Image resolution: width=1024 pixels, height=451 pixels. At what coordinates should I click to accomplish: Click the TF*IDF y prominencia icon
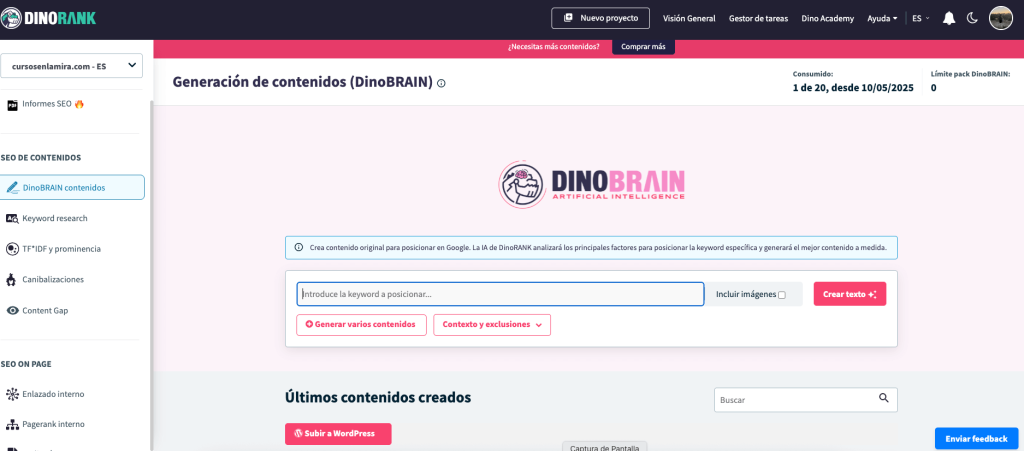coord(12,249)
